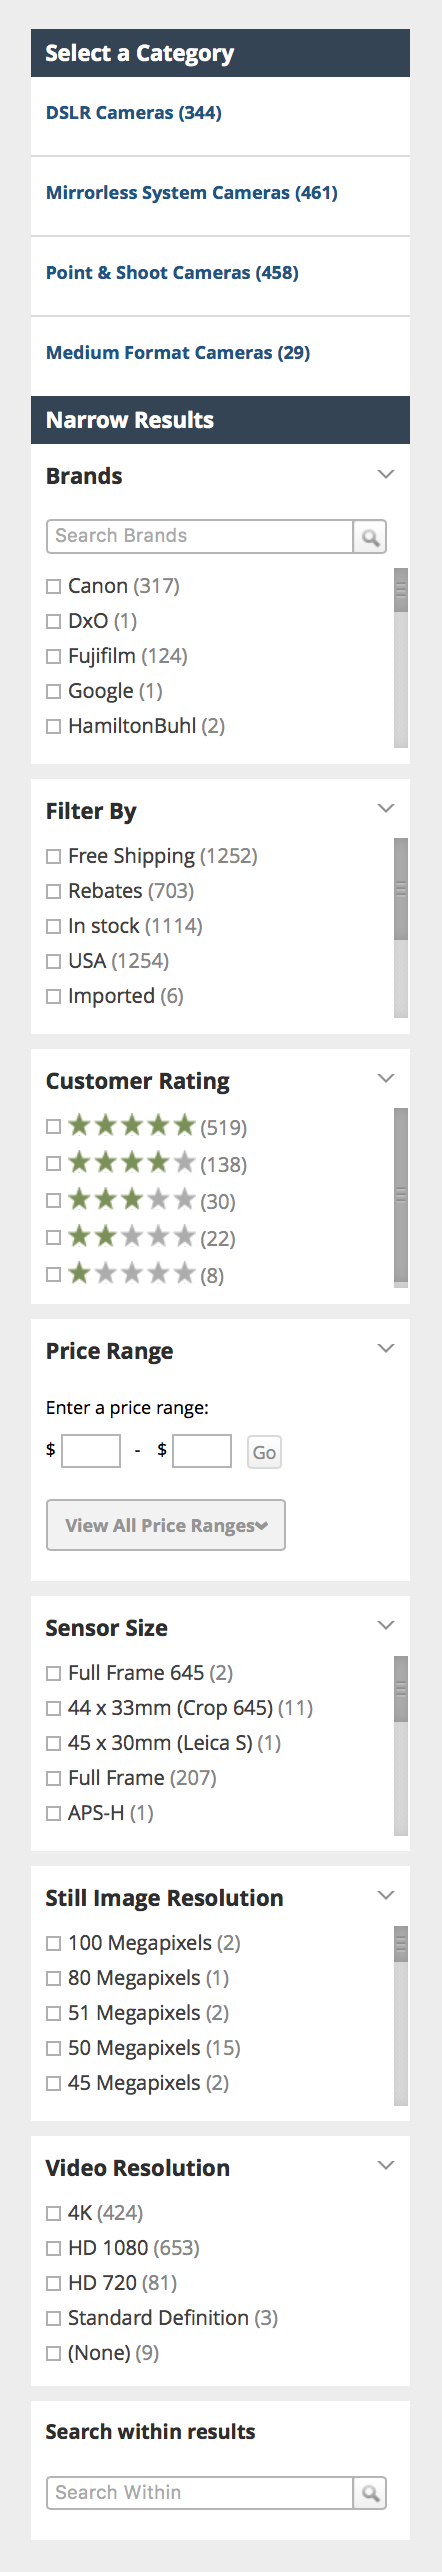Click the Brands list scrollbar
Screen dimensions: 442x2572
(401, 658)
